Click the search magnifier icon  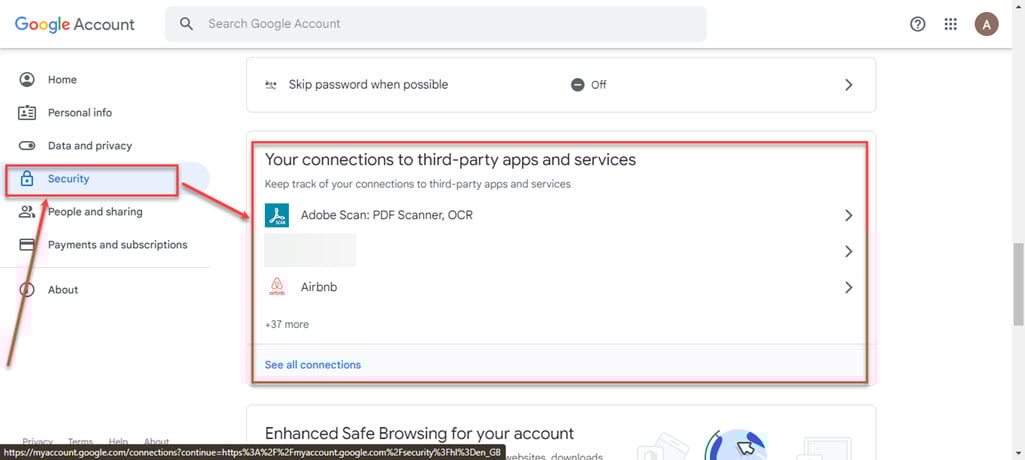(x=187, y=24)
